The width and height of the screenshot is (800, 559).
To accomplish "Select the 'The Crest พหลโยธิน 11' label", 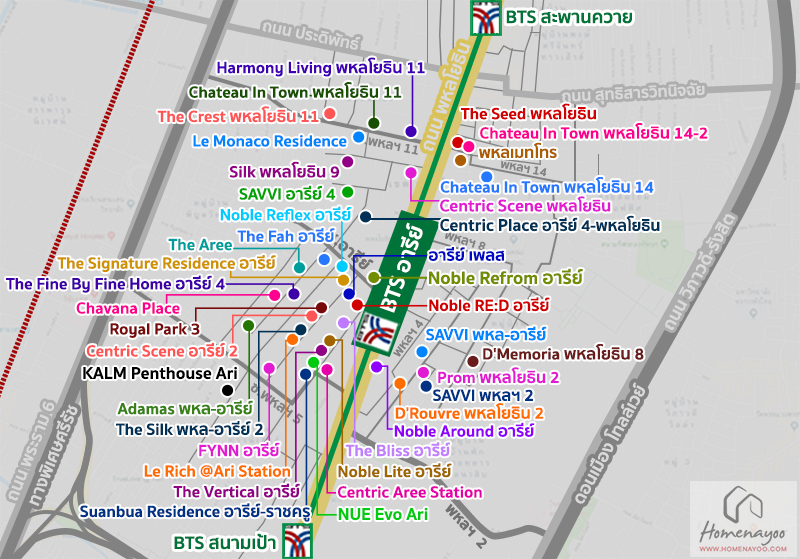I will (x=238, y=117).
